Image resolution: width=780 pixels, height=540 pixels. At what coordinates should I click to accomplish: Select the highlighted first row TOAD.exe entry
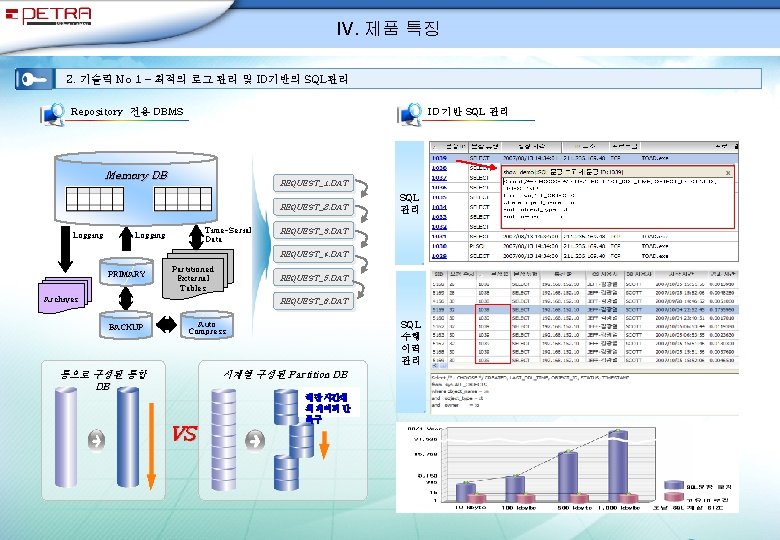655,158
